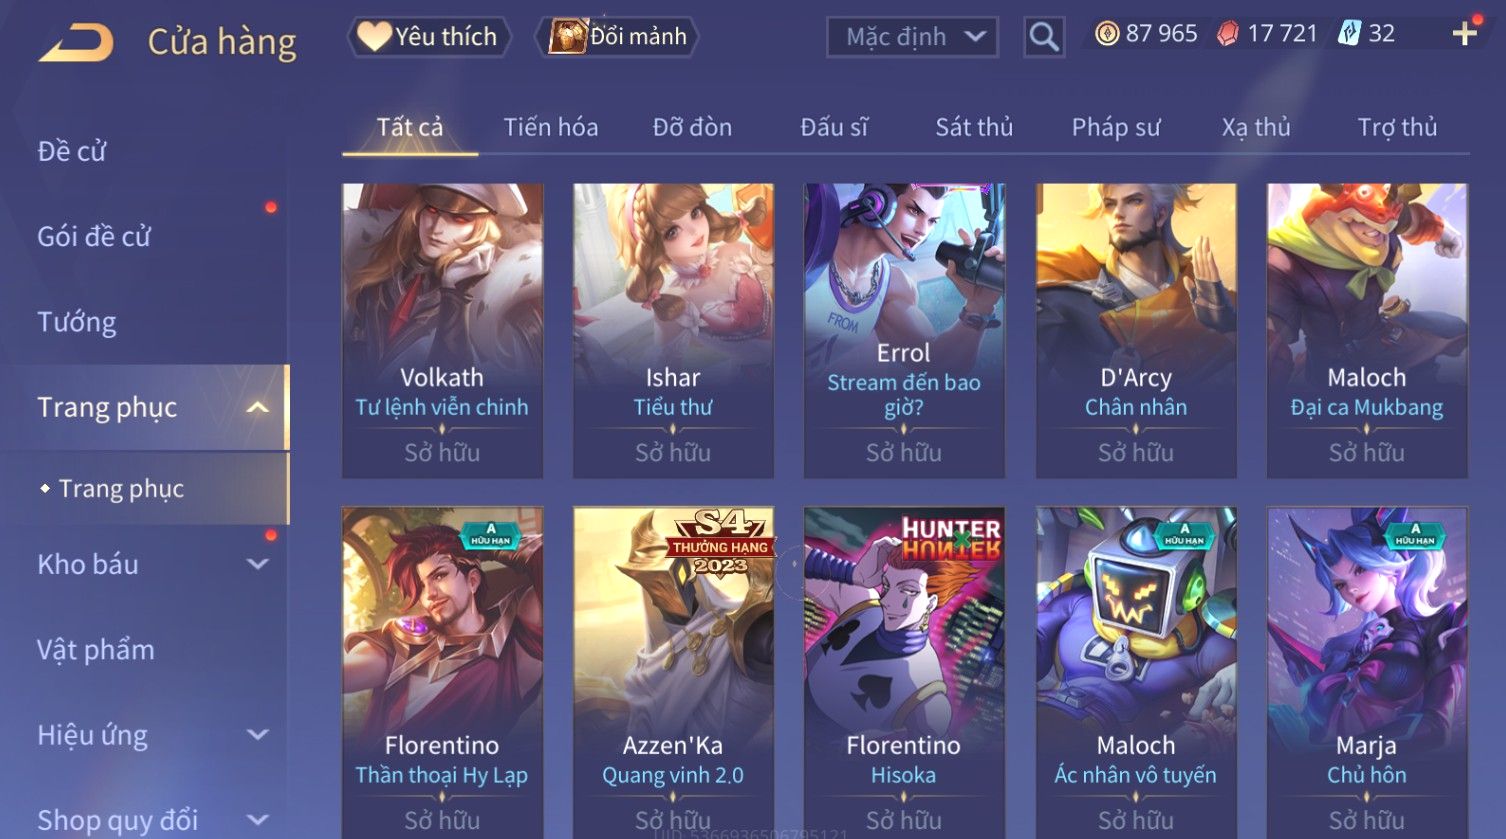
Task: Open Yêu thích heart favorites
Action: [430, 37]
